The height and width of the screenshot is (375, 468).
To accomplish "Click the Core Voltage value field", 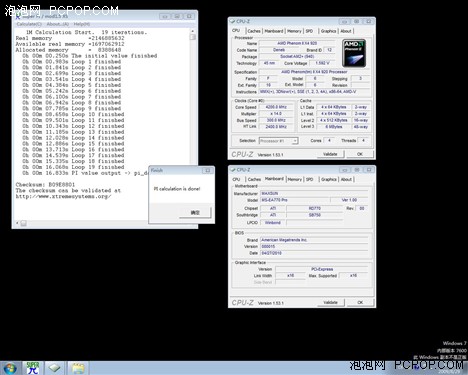I will click(322, 63).
